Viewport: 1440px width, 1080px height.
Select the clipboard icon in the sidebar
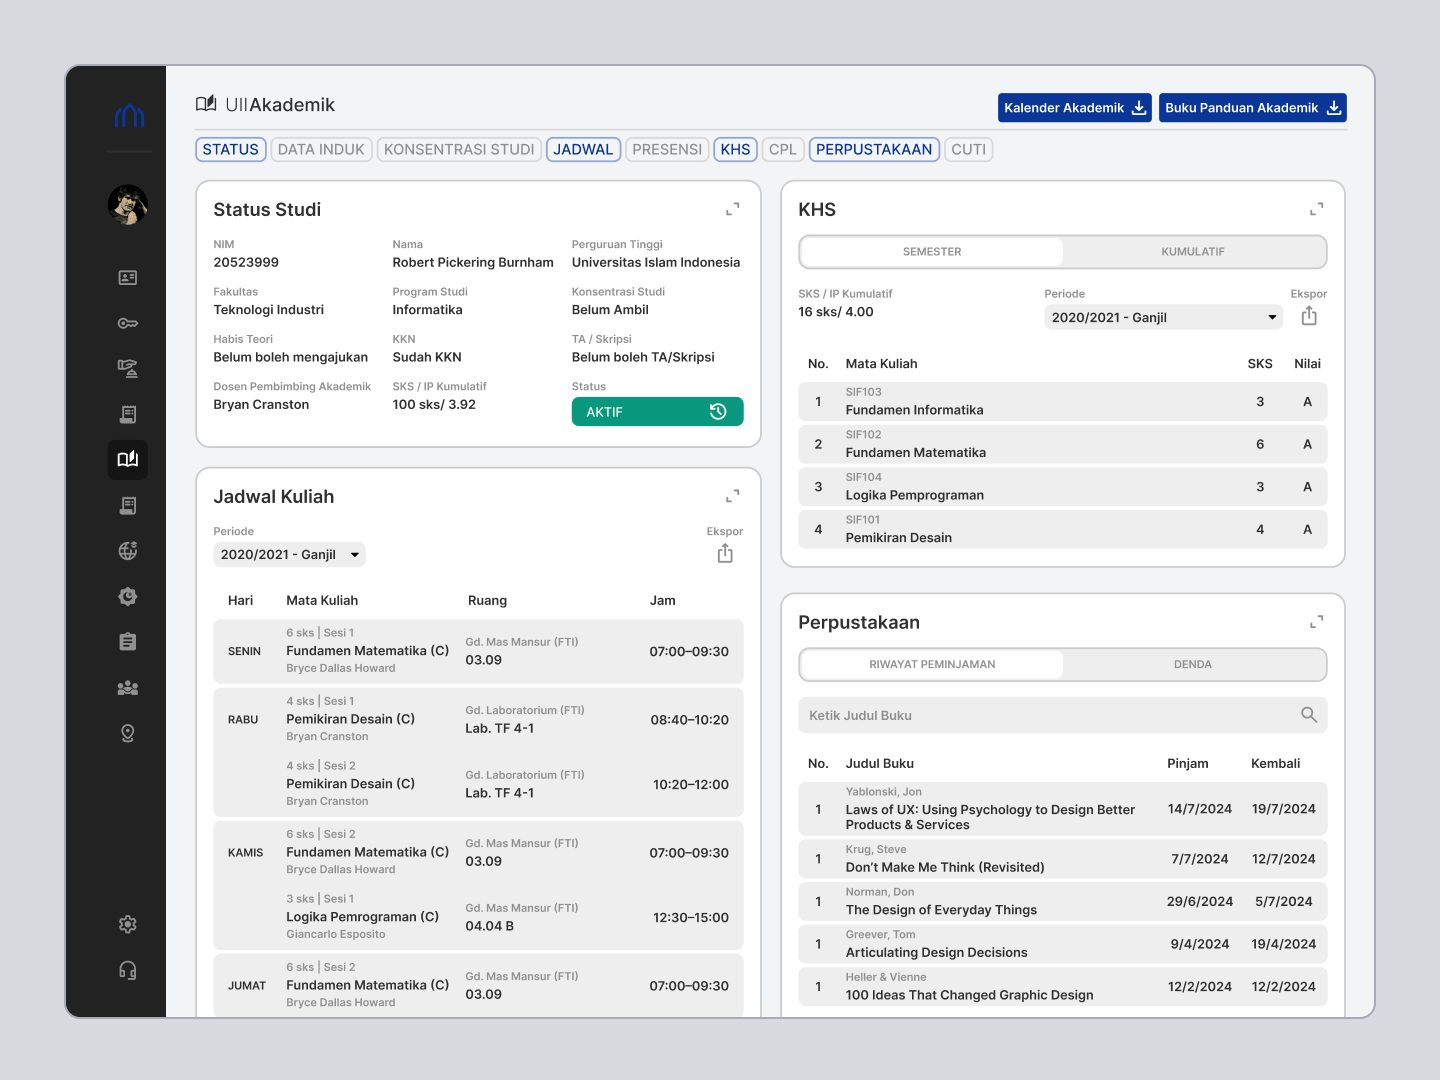click(x=127, y=641)
